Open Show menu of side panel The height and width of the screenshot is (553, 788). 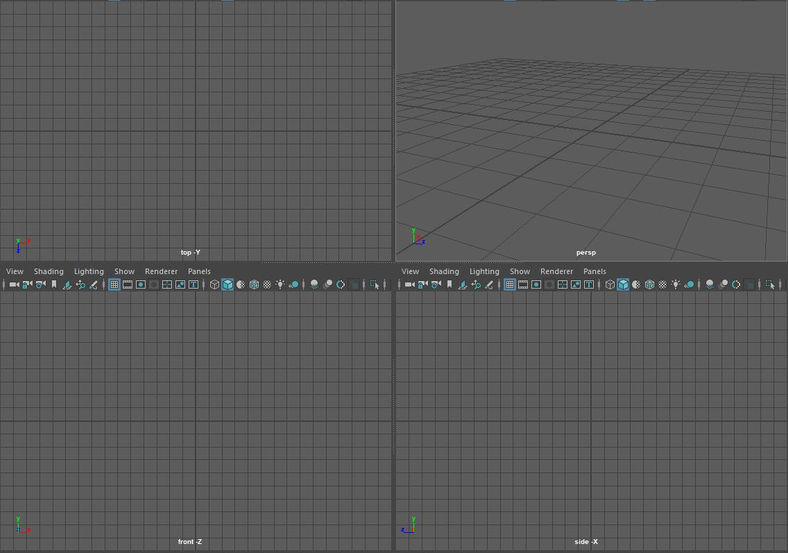(x=520, y=271)
